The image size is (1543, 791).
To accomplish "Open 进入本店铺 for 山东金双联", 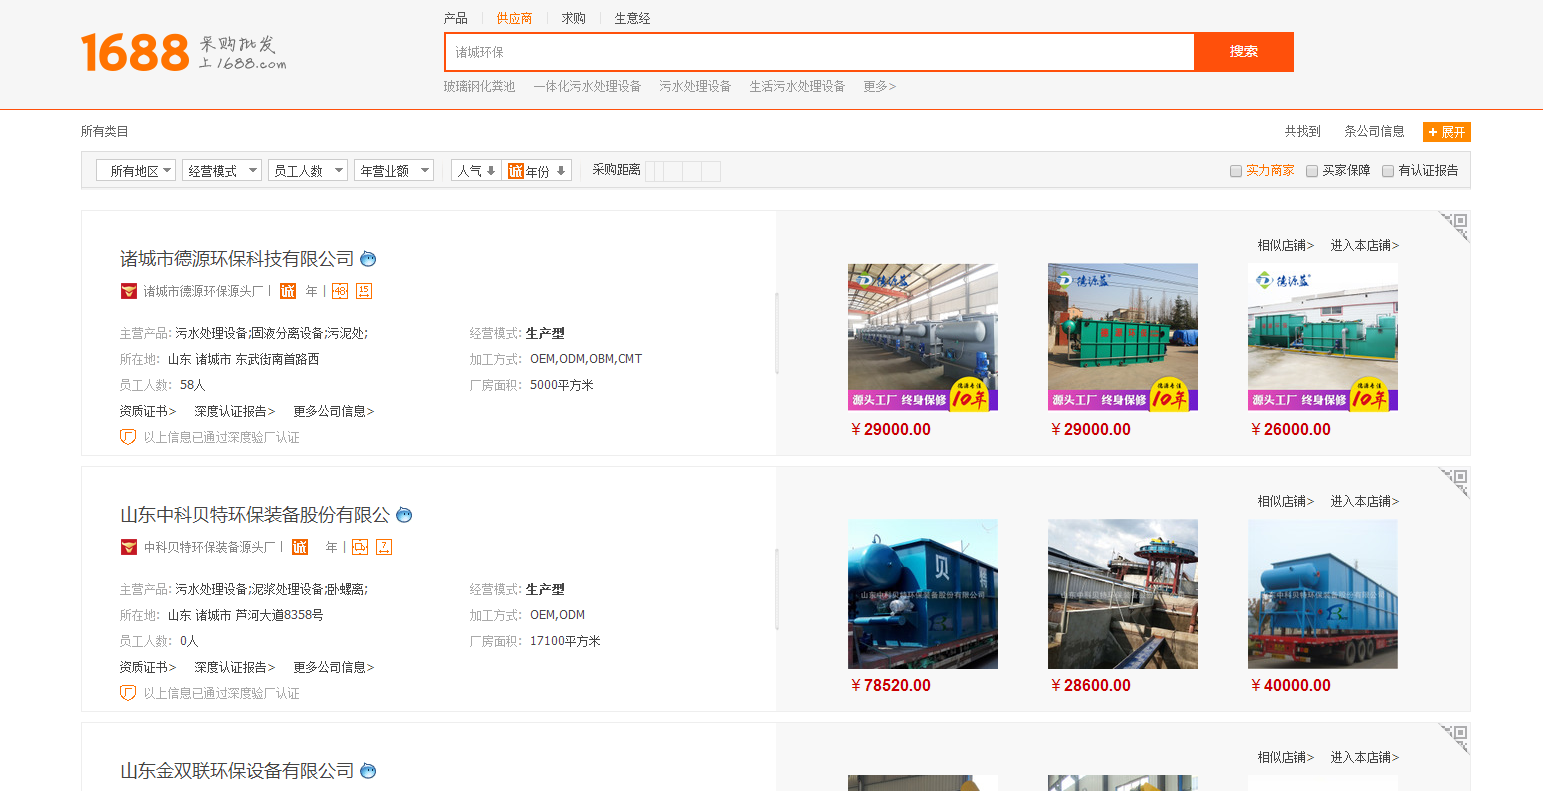I will [x=1365, y=757].
